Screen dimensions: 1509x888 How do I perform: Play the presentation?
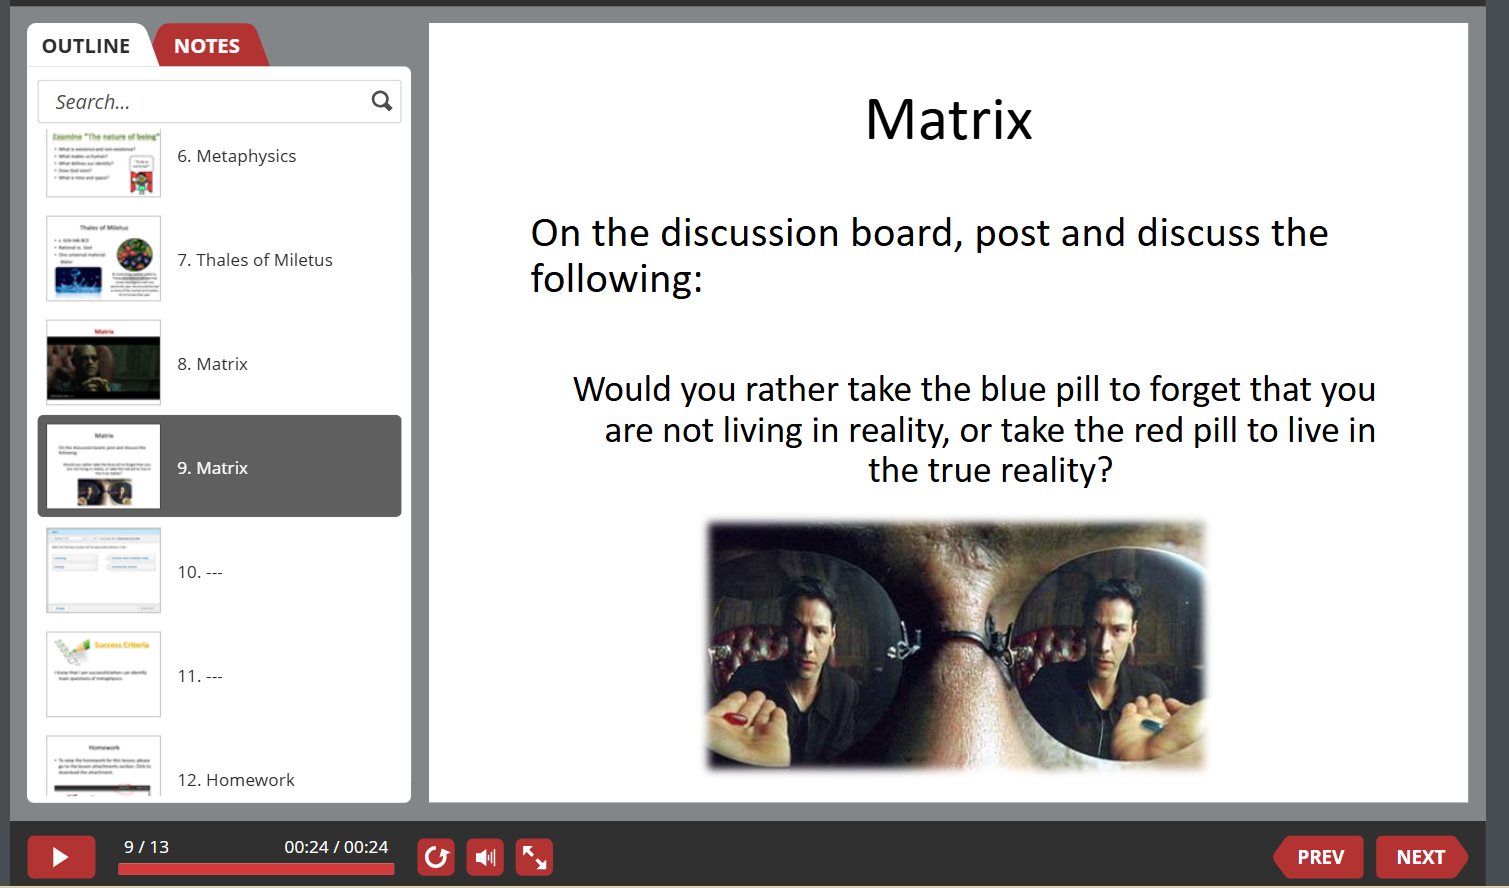pos(61,857)
